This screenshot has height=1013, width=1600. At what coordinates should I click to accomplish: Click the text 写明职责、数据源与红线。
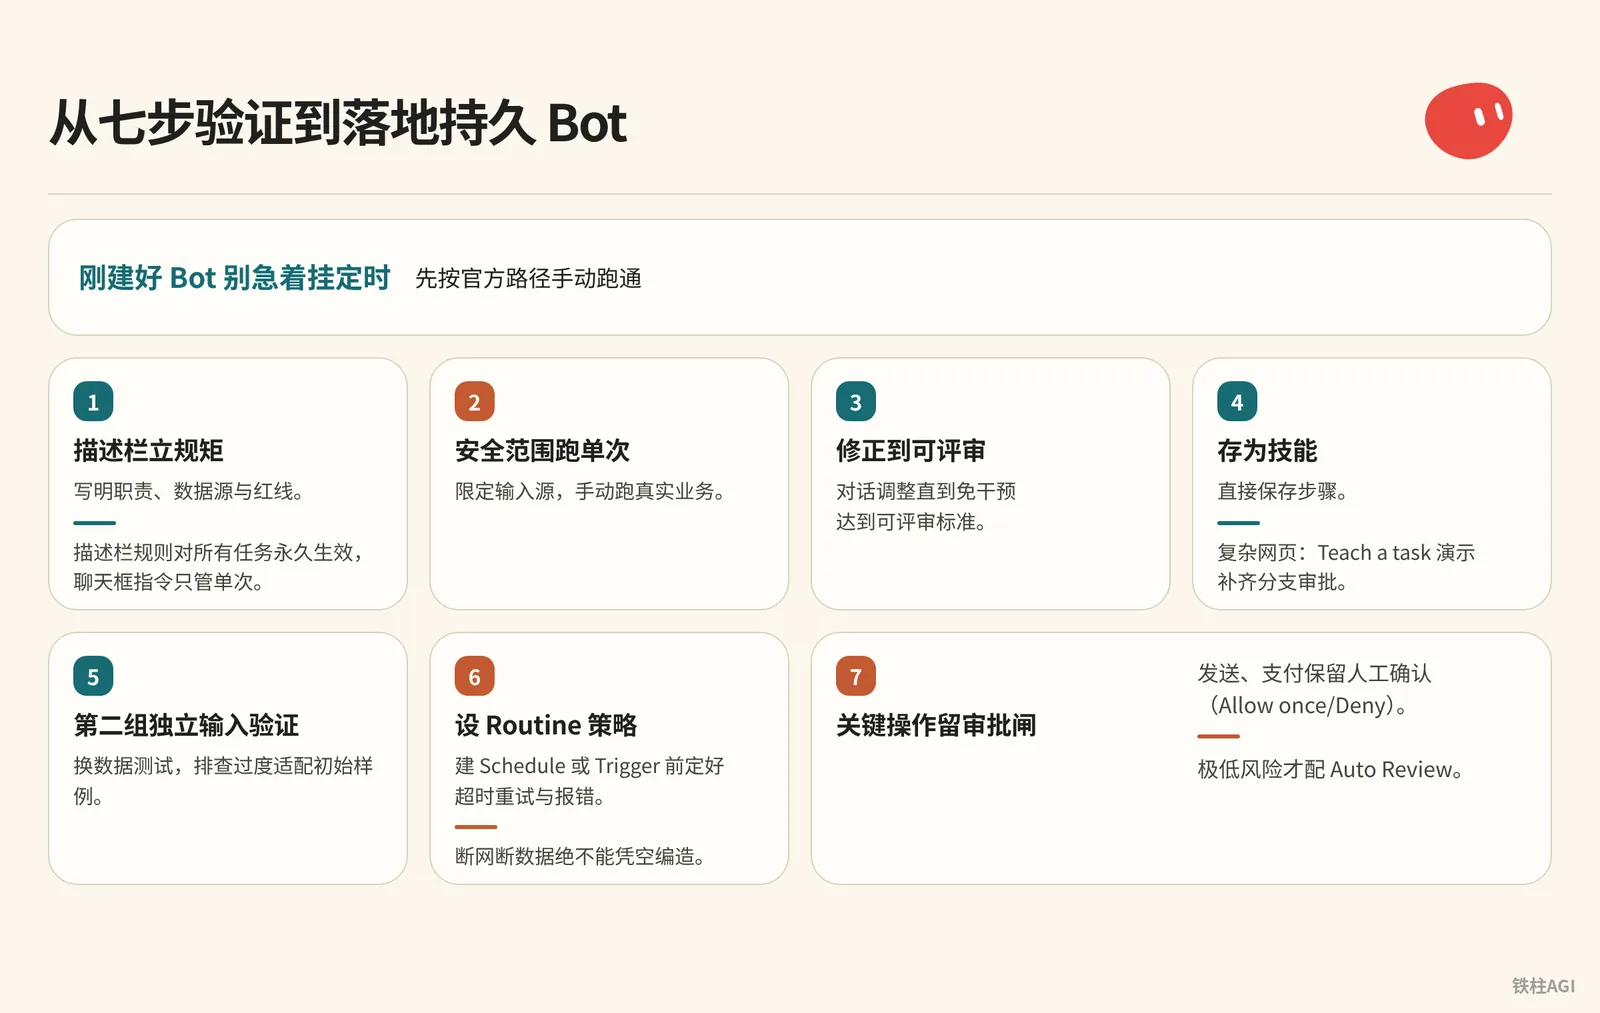click(188, 491)
